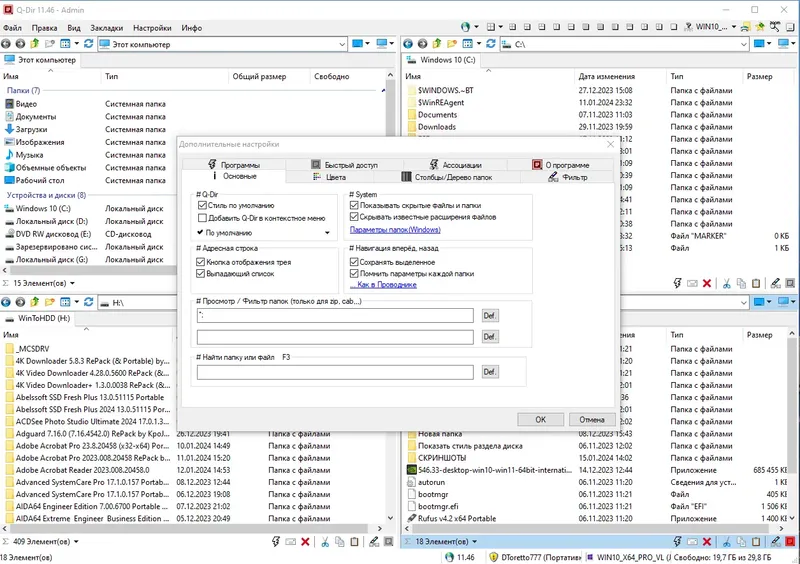The image size is (800, 564).
Task: Open the Файл menu
Action: point(12,28)
